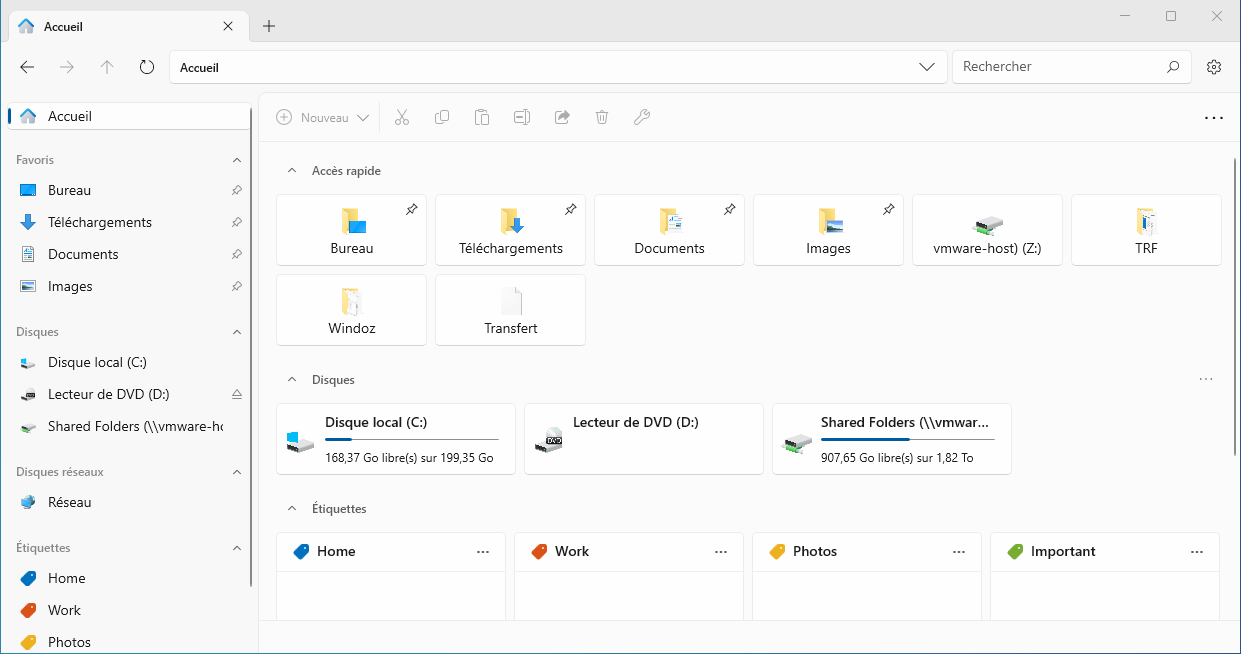Click the Shared Folders storage usage bar
Image resolution: width=1241 pixels, height=654 pixels.
pyautogui.click(x=907, y=439)
